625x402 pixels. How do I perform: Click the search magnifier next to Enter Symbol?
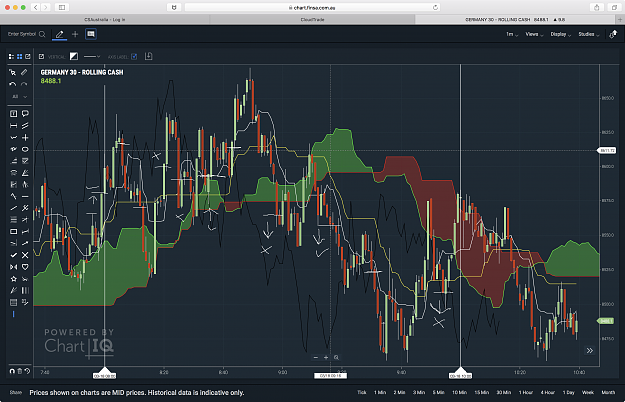coord(42,34)
